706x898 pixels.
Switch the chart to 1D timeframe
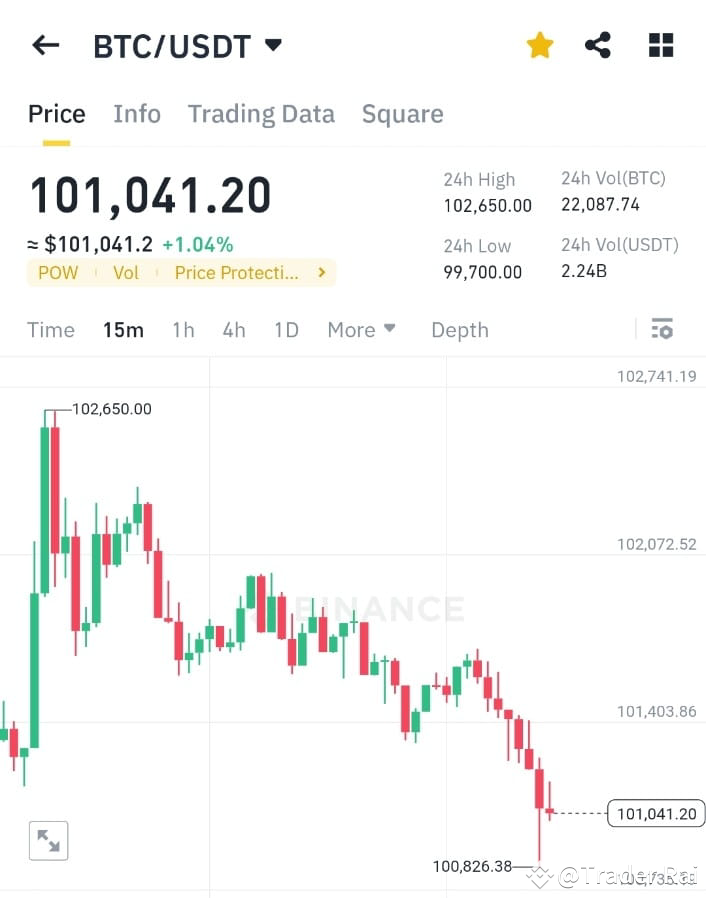[x=286, y=329]
